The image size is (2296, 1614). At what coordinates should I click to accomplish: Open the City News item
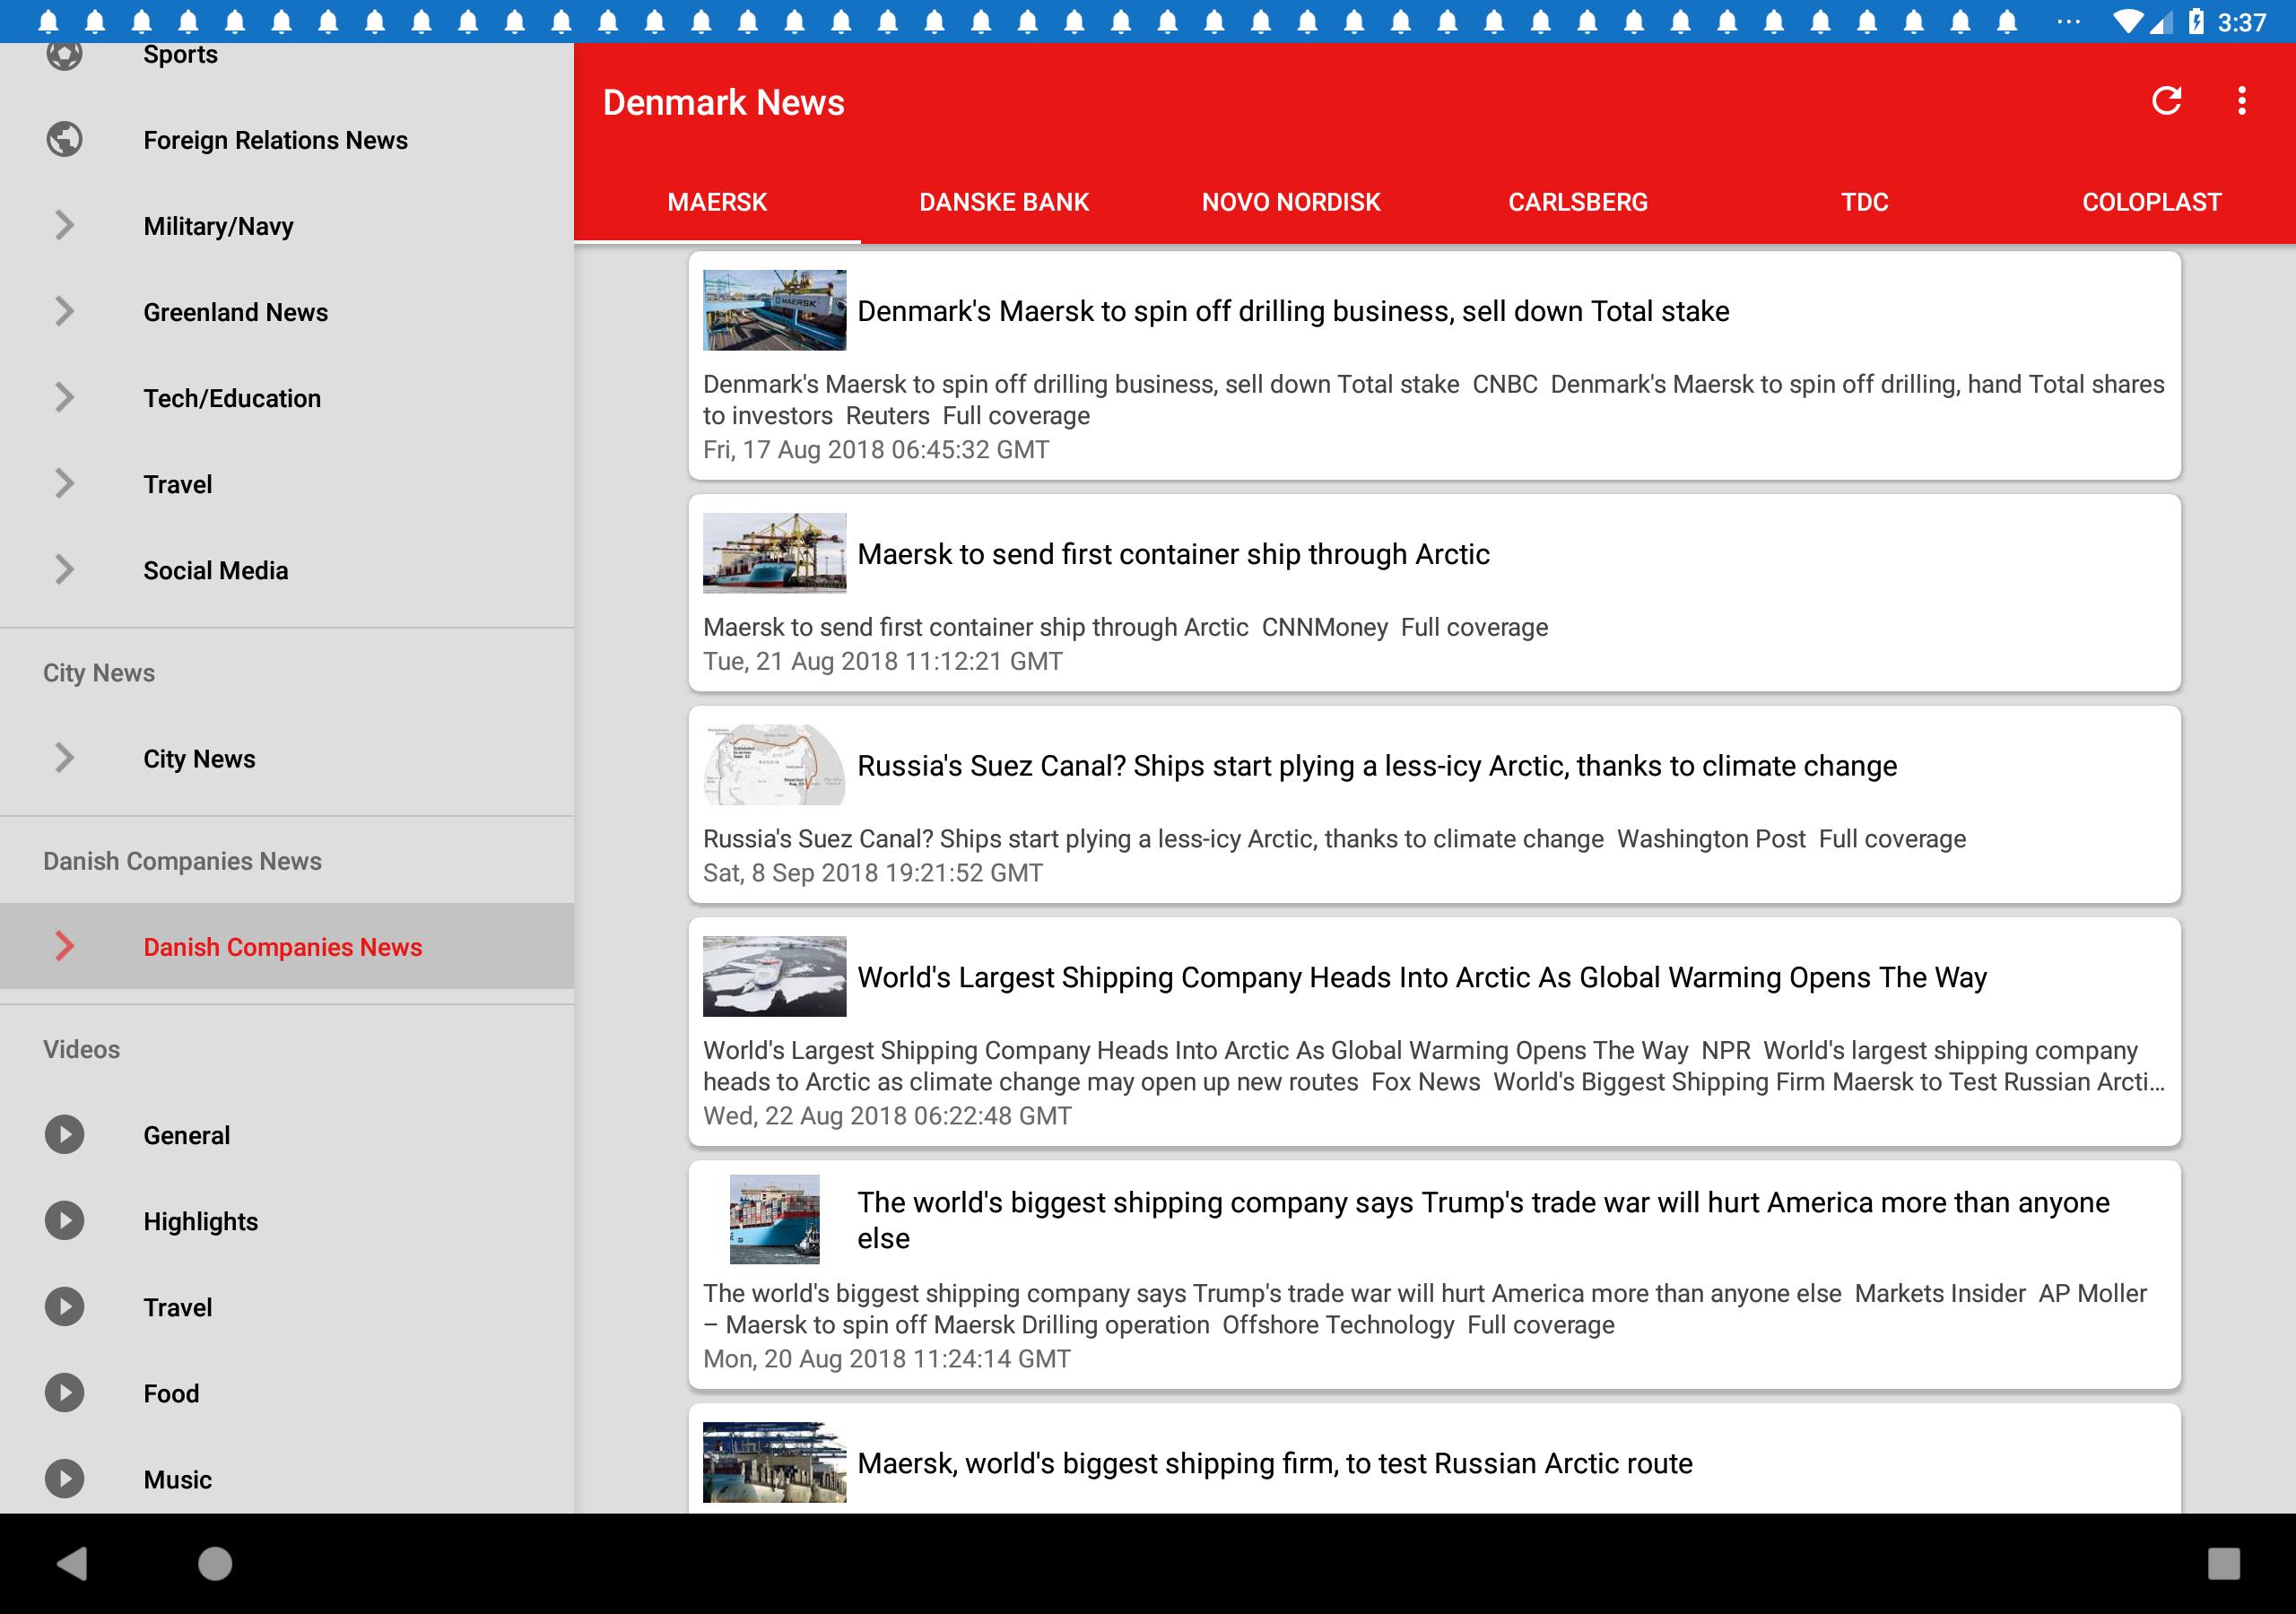[x=287, y=757]
